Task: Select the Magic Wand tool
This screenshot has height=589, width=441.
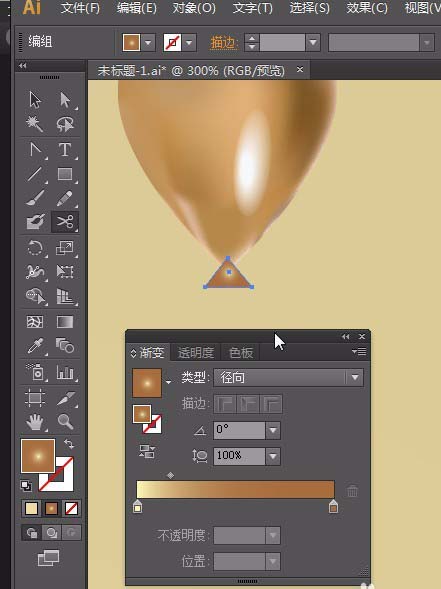Action: tap(35, 124)
